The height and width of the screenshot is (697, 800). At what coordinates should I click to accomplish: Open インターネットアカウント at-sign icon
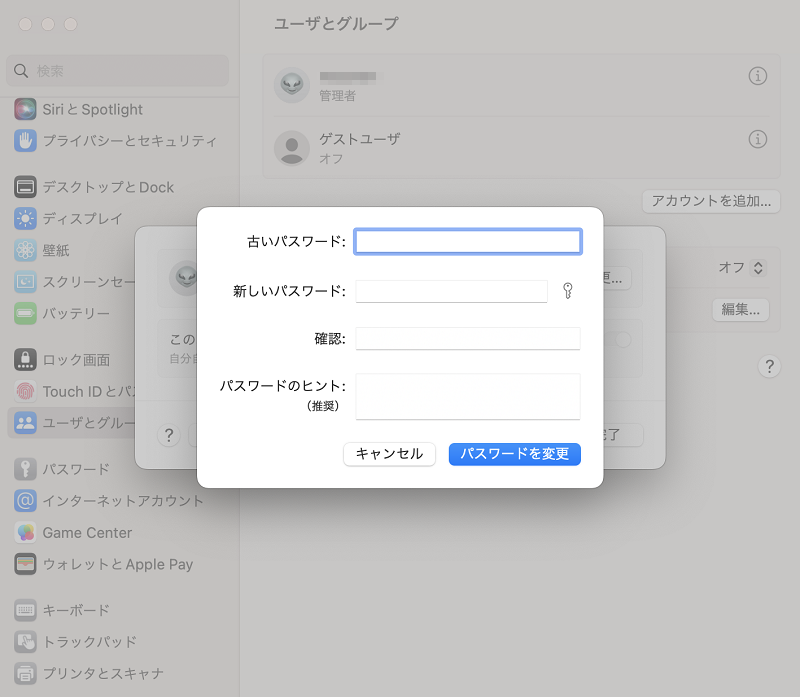point(25,501)
